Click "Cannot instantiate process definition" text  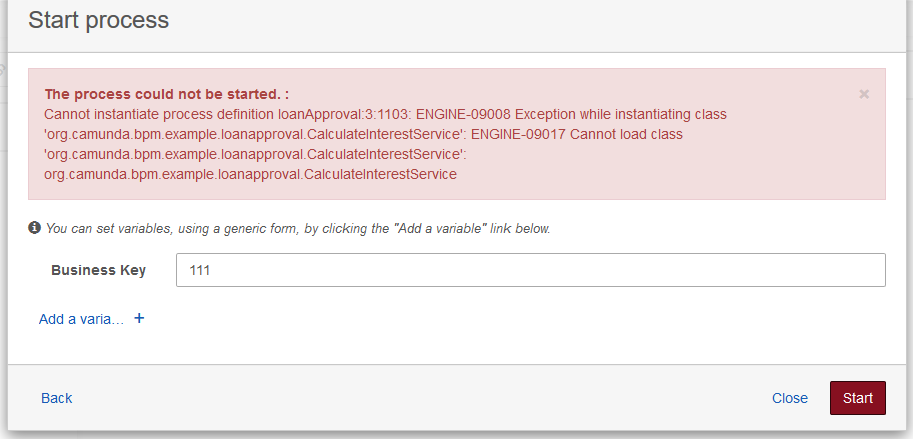coord(160,114)
